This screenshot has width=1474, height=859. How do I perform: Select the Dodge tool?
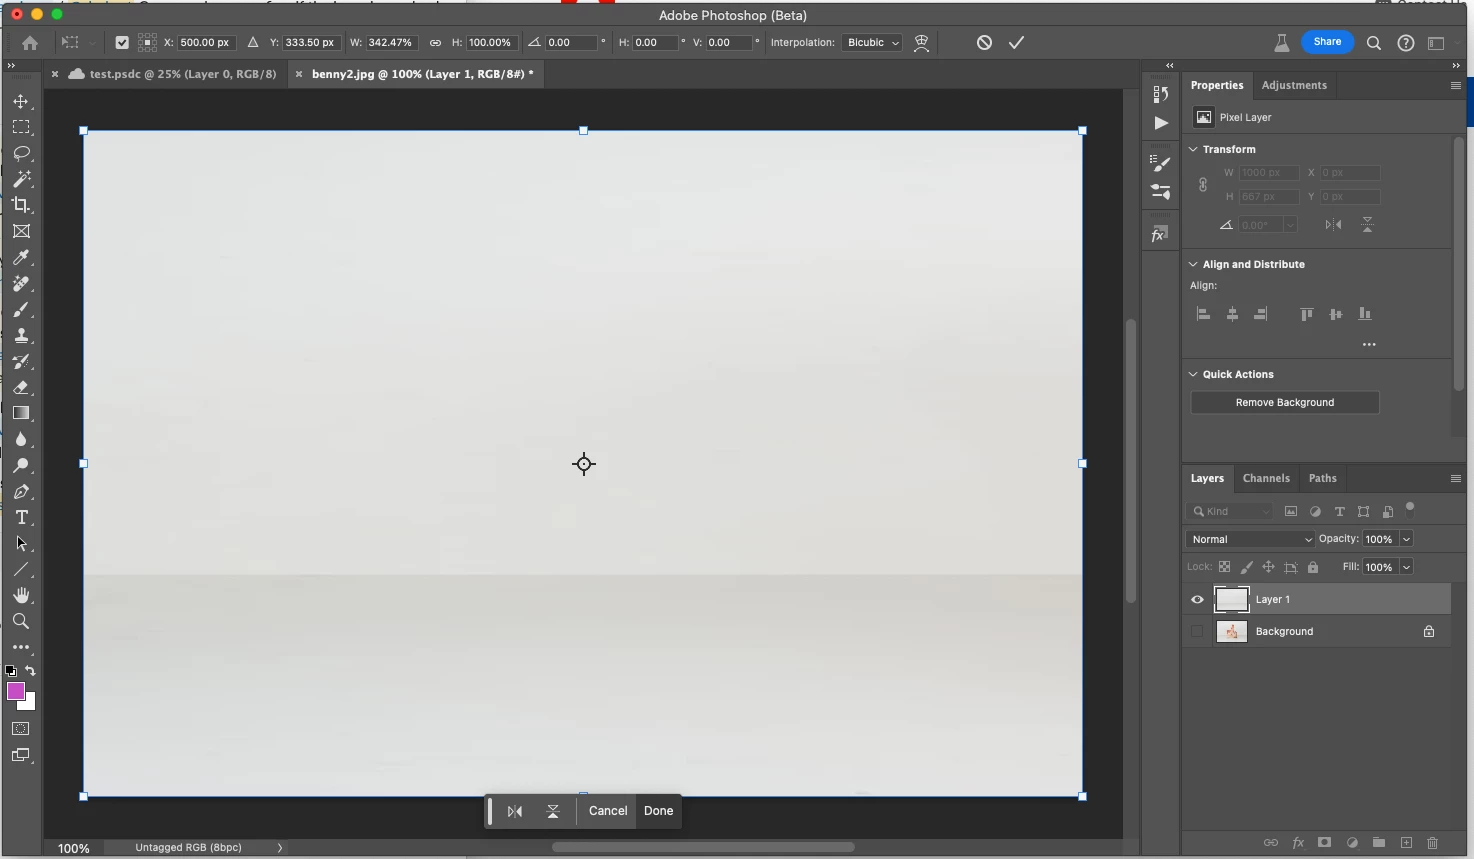point(21,466)
